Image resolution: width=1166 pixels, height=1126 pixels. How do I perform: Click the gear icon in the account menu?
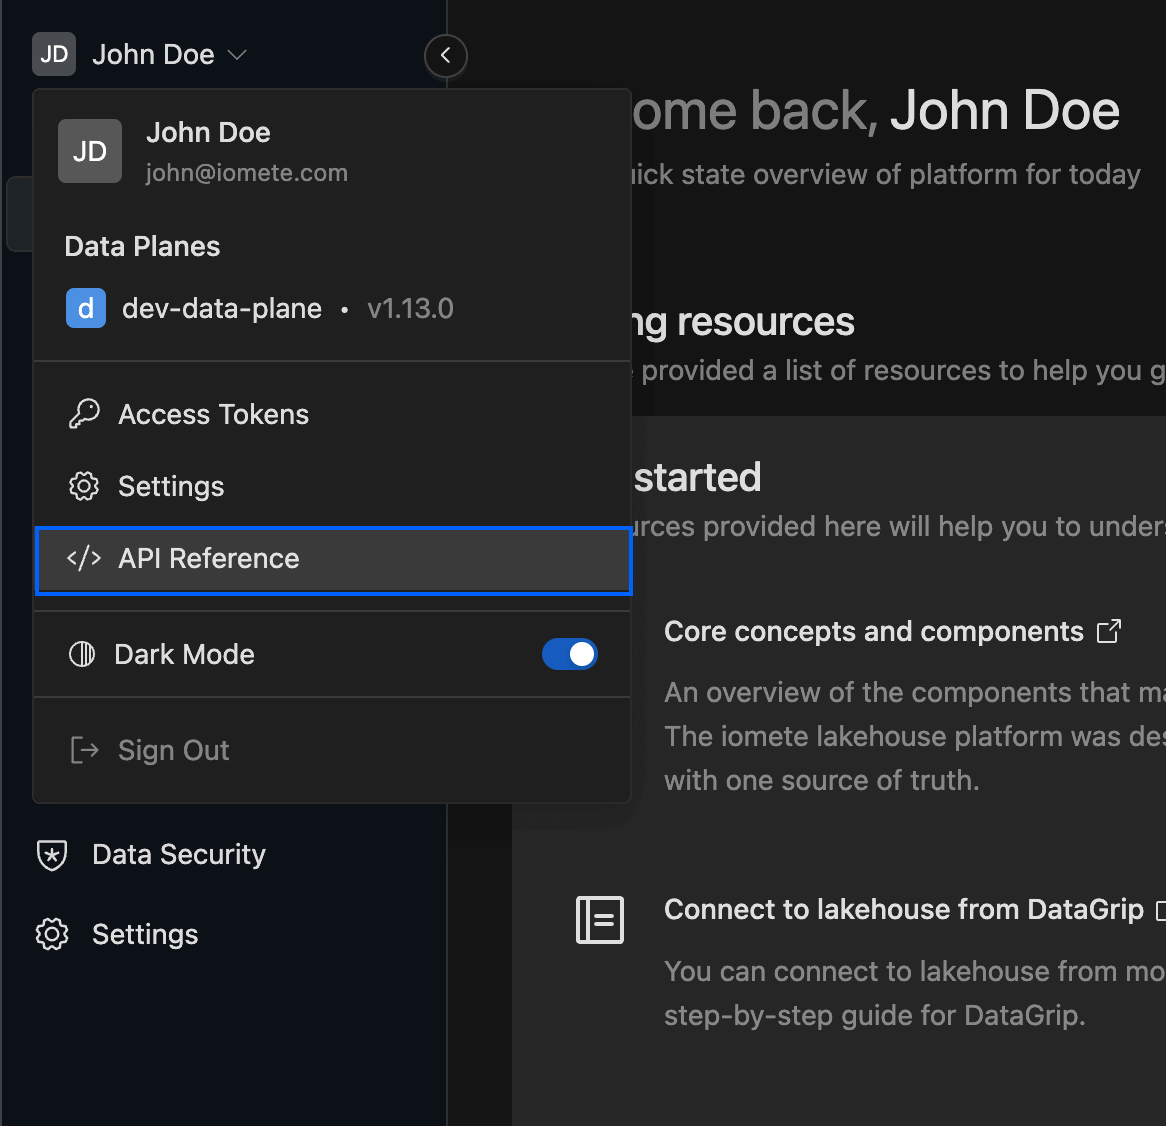[x=84, y=486]
